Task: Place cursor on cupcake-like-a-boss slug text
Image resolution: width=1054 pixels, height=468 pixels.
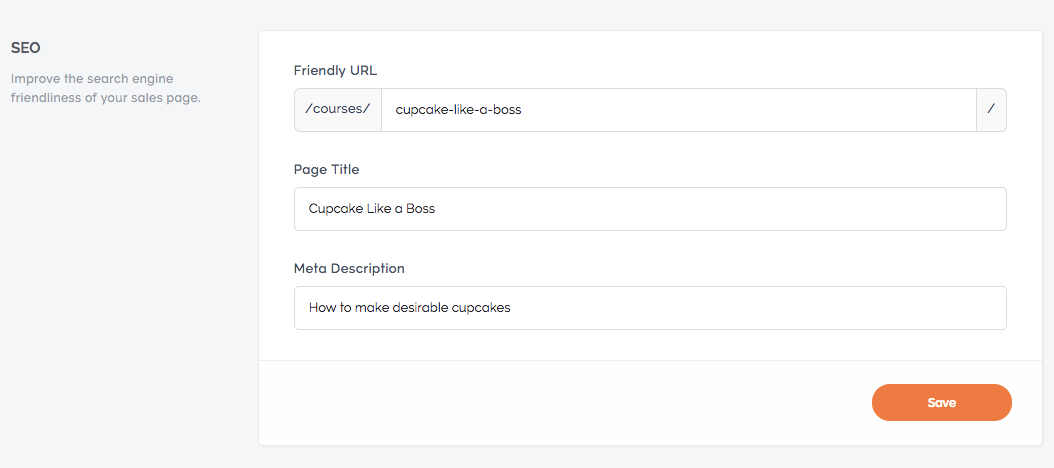Action: [x=458, y=110]
